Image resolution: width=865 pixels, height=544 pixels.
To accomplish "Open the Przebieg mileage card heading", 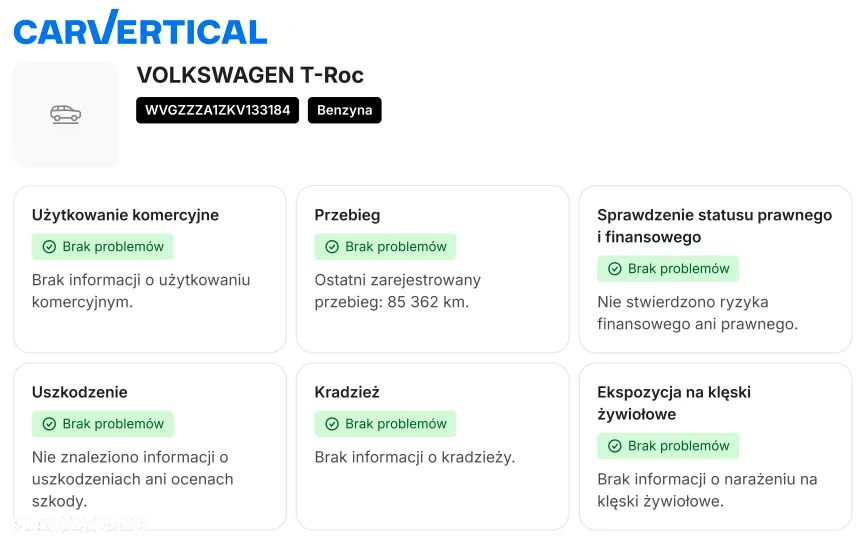I will (x=347, y=215).
